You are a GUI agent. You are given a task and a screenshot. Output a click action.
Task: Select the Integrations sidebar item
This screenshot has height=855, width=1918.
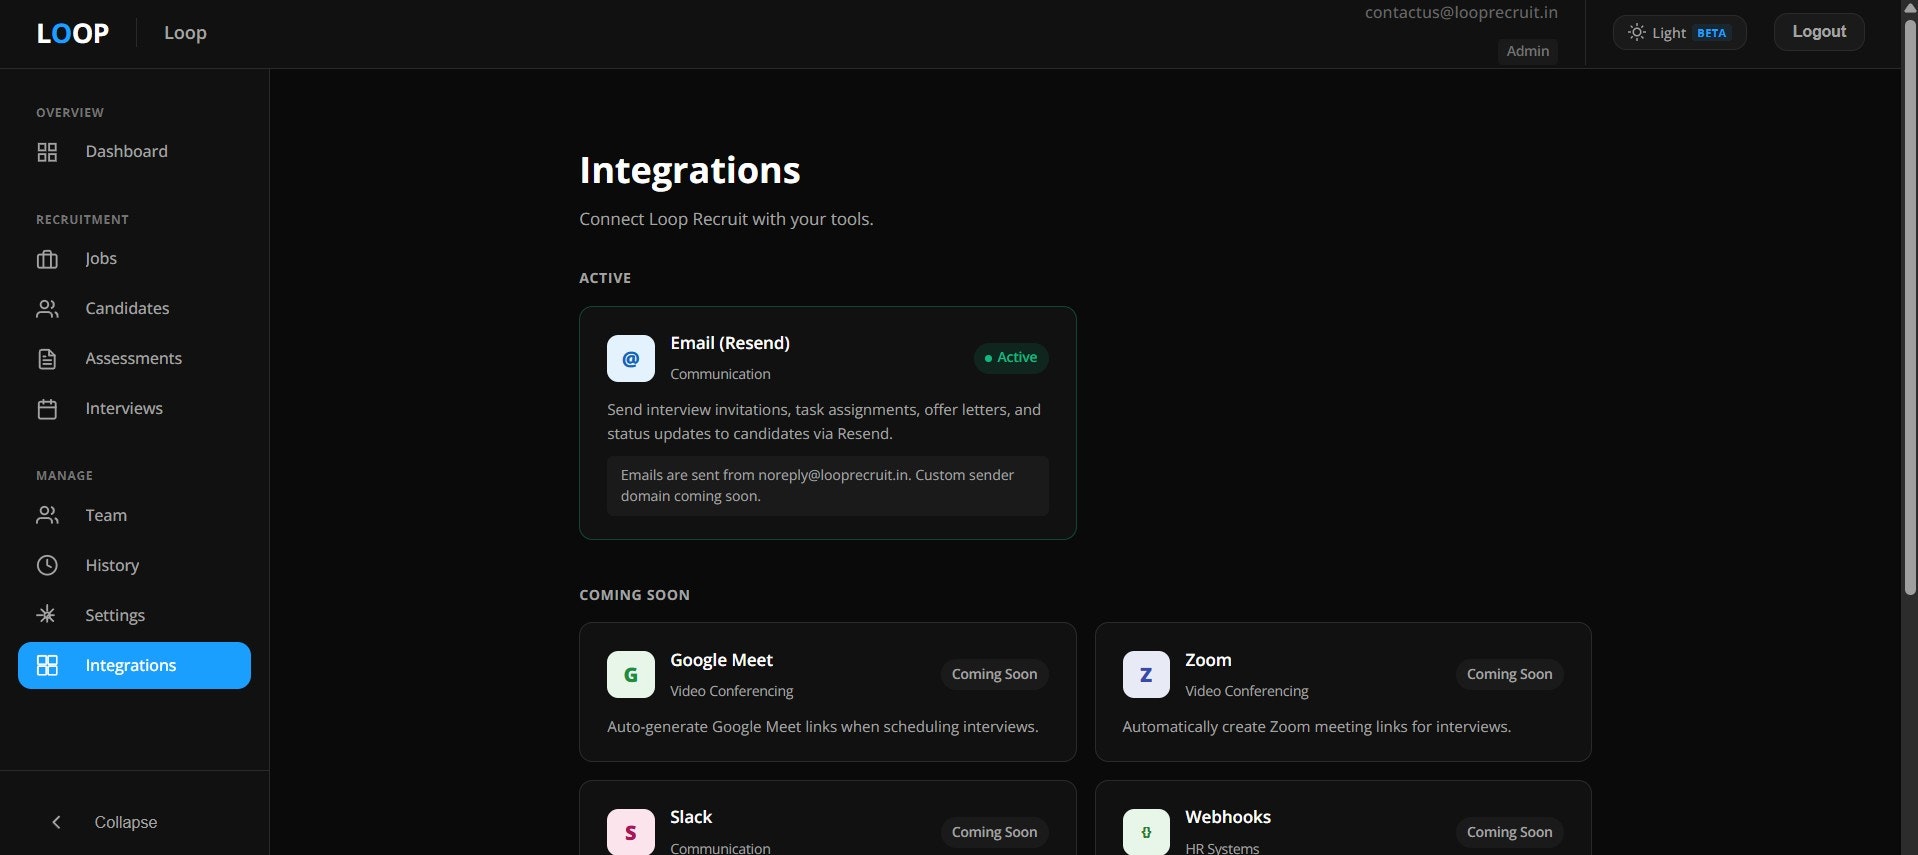click(x=134, y=665)
